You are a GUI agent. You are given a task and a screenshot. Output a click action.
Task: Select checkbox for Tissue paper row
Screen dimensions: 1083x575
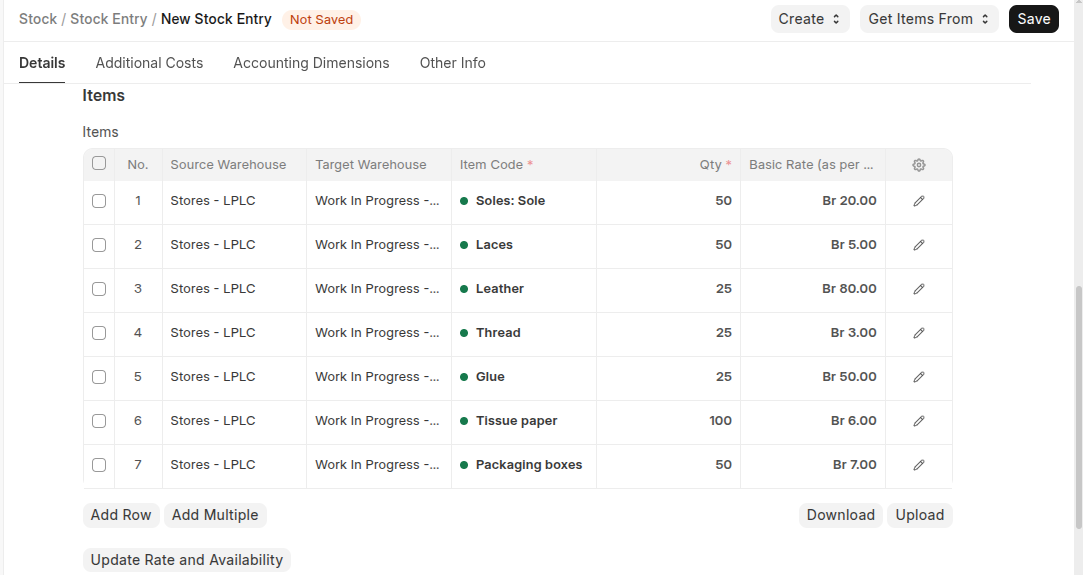click(99, 421)
